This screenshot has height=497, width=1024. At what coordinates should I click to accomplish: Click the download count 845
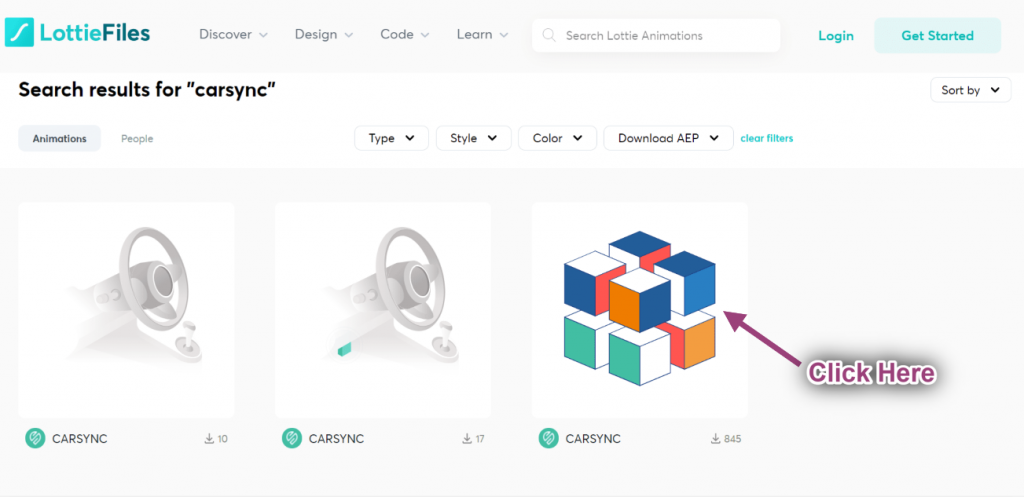point(733,439)
